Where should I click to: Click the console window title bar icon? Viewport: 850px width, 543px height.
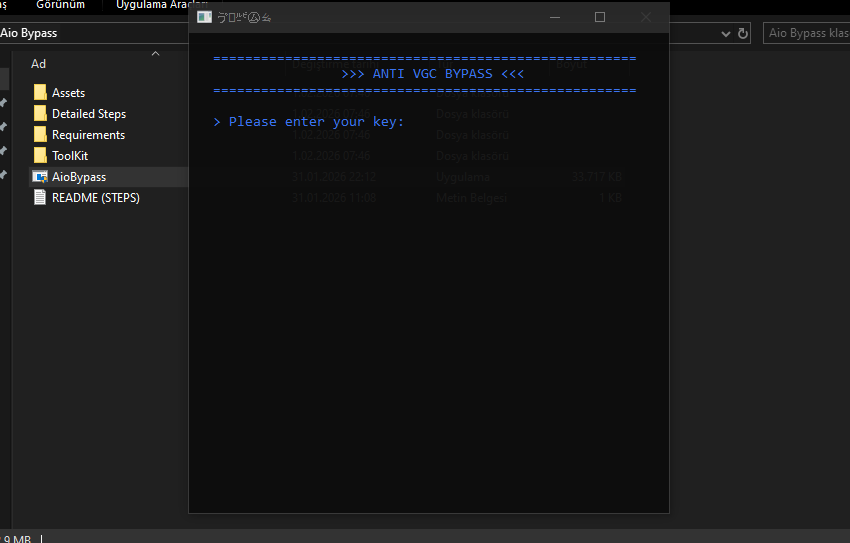pyautogui.click(x=204, y=17)
